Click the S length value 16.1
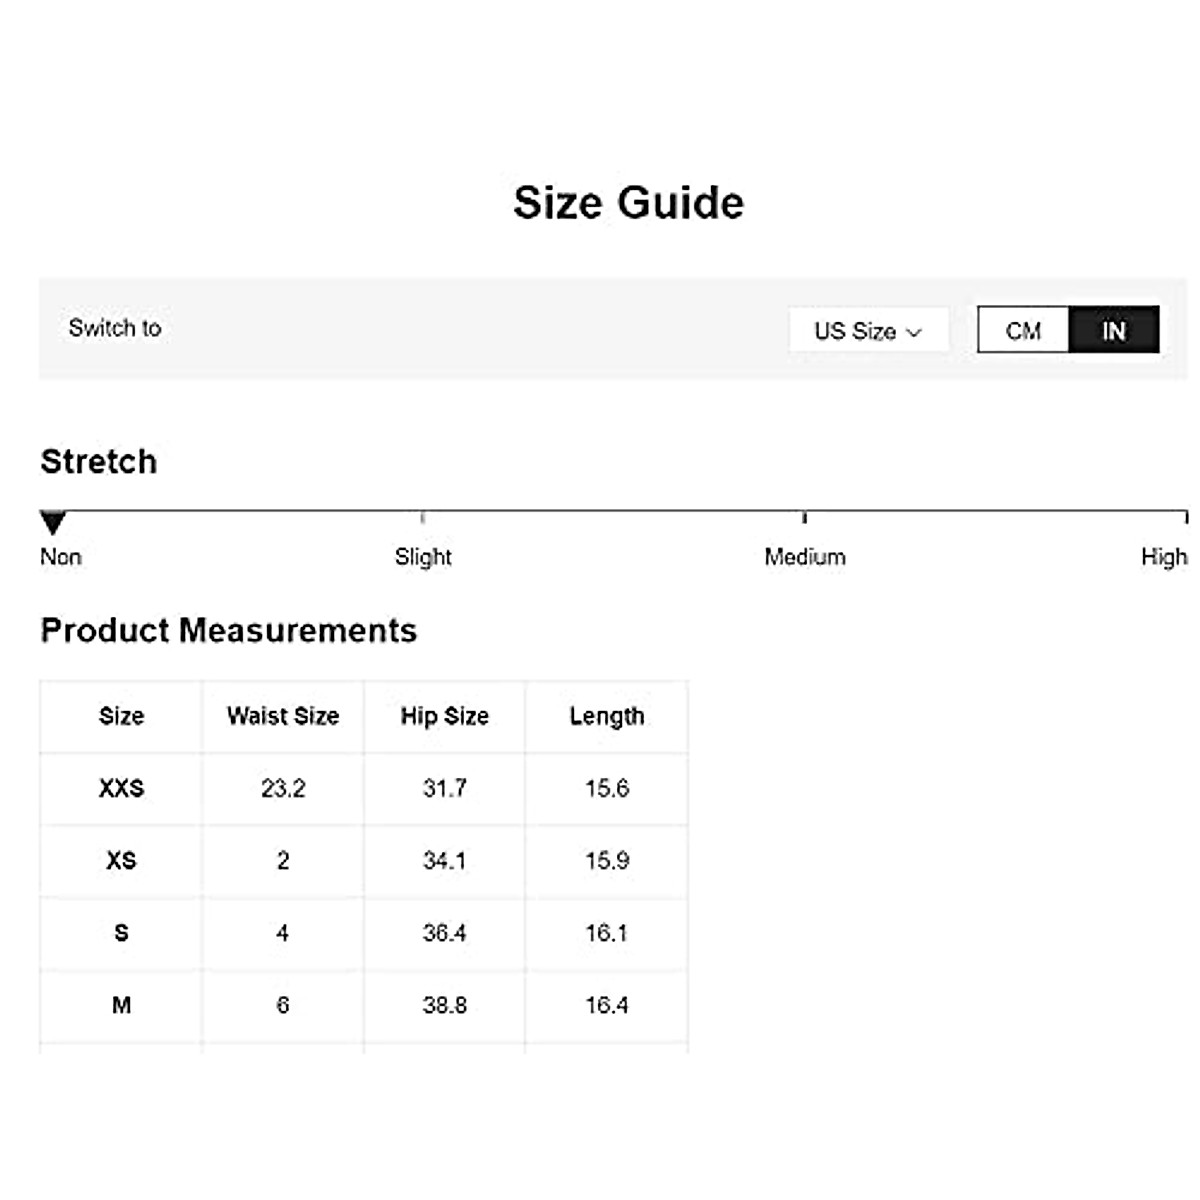Image resolution: width=1200 pixels, height=1200 pixels. 607,933
